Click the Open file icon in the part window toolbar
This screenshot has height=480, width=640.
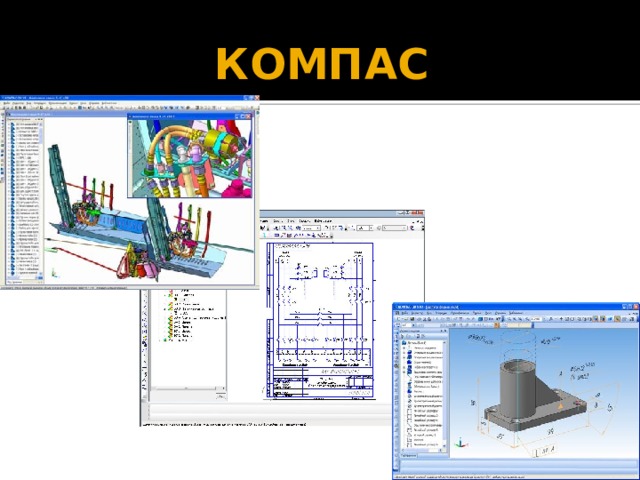[x=405, y=319]
